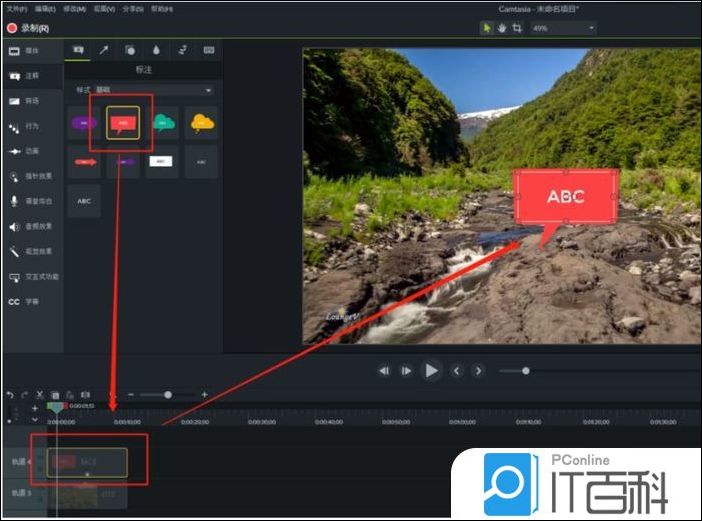Image resolution: width=702 pixels, height=521 pixels.
Task: Expand the callout Style dropdown
Action: 154,90
